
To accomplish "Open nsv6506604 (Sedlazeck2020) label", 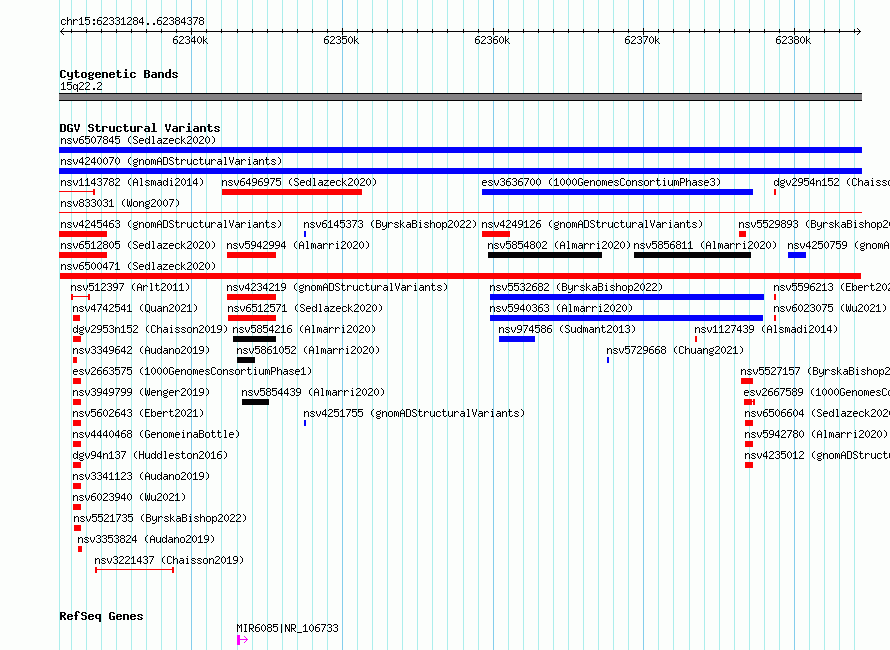I will point(817,413).
